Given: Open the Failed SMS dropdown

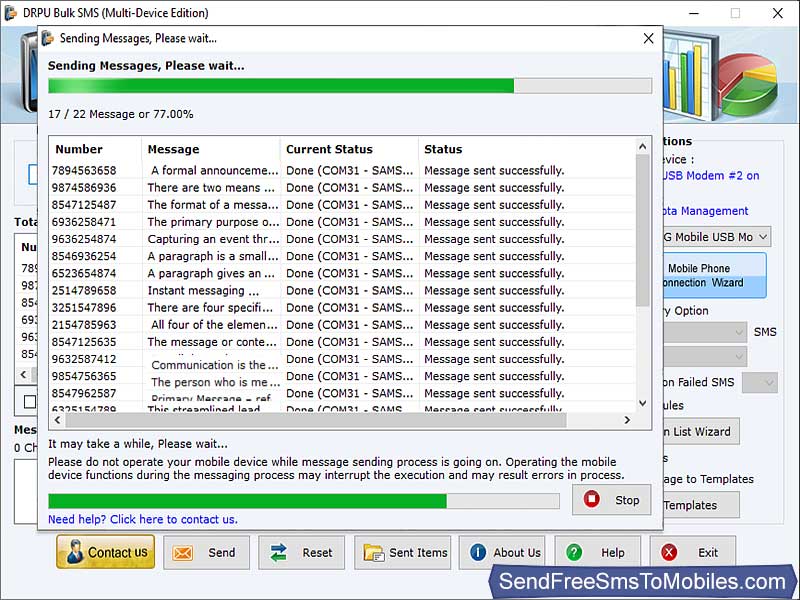Looking at the screenshot, I should click(760, 382).
